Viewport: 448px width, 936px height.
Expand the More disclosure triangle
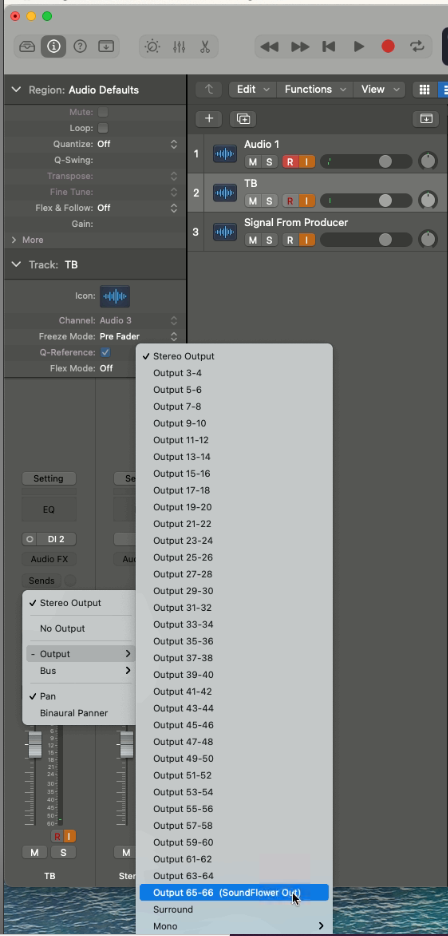click(x=14, y=239)
